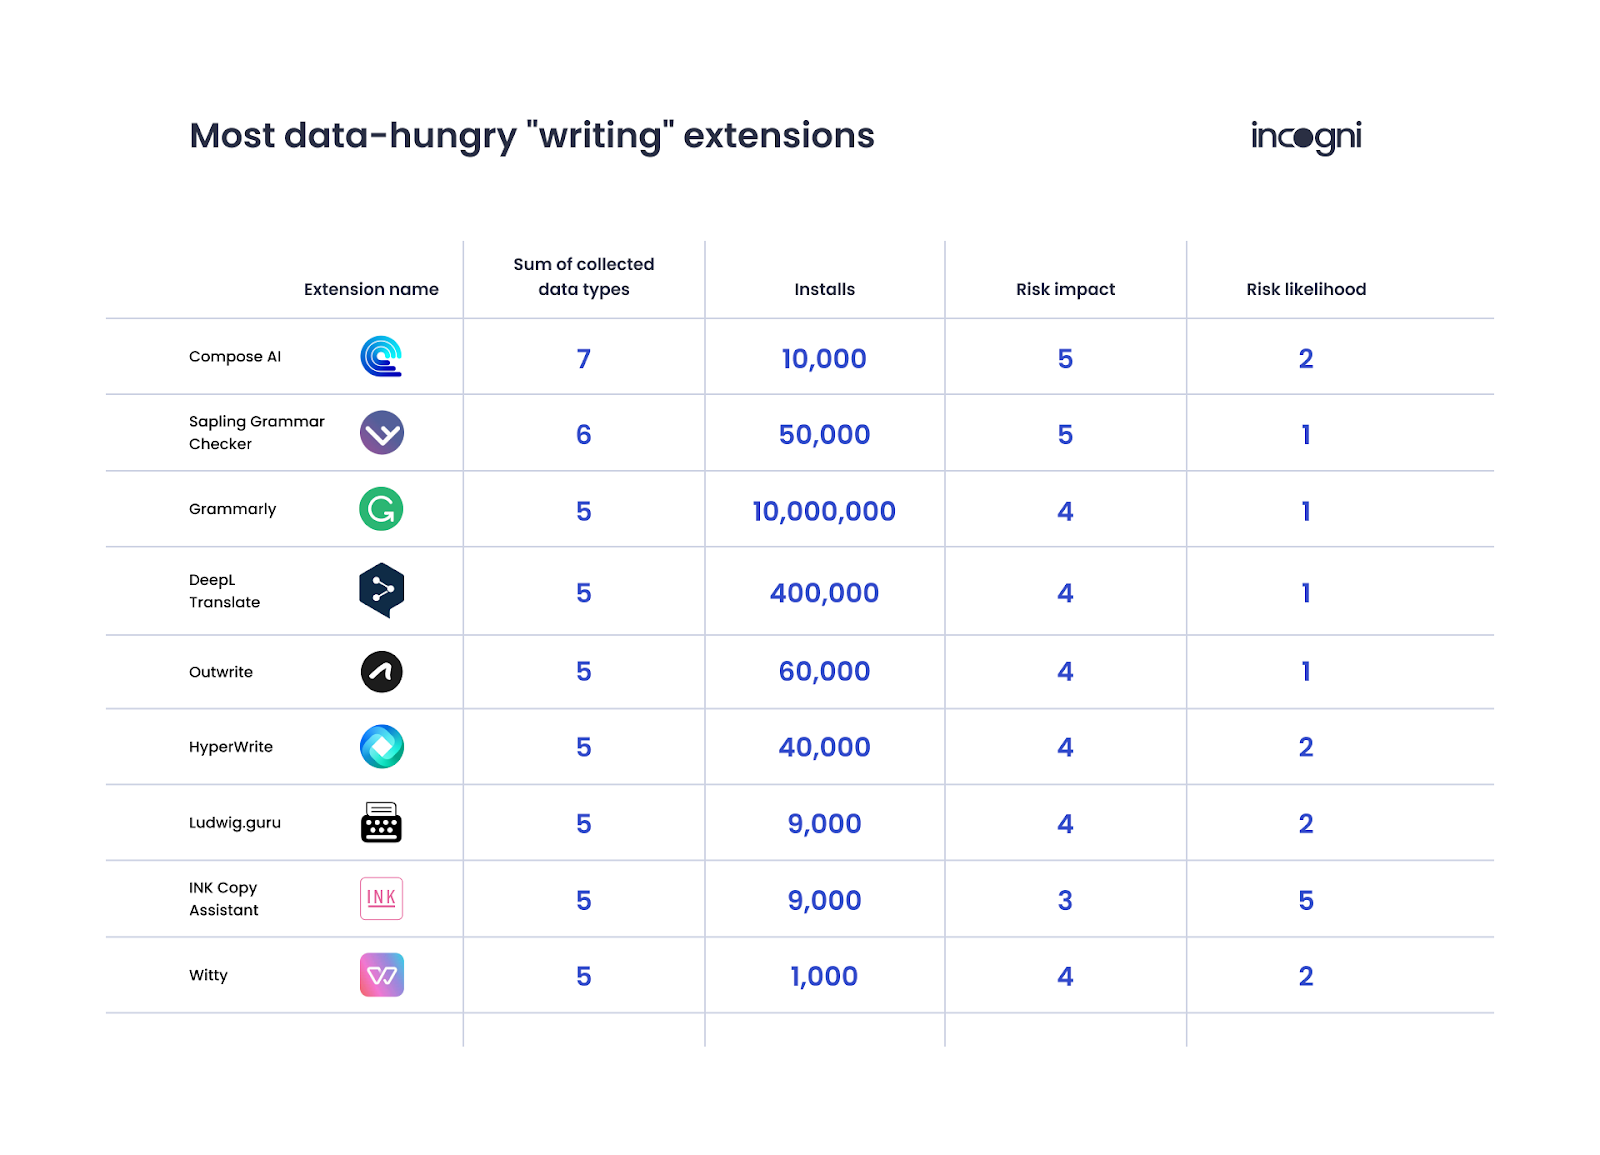1600x1155 pixels.
Task: Click the Sum of collected data types header
Action: pos(584,276)
